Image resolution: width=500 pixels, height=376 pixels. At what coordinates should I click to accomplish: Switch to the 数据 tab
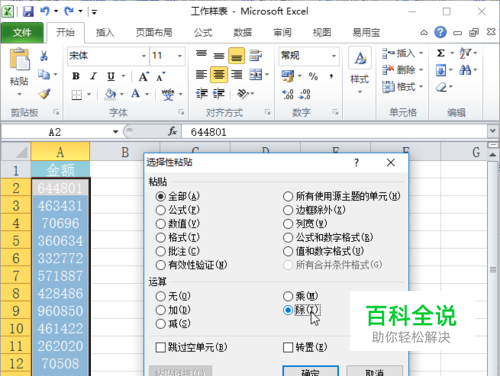(242, 33)
